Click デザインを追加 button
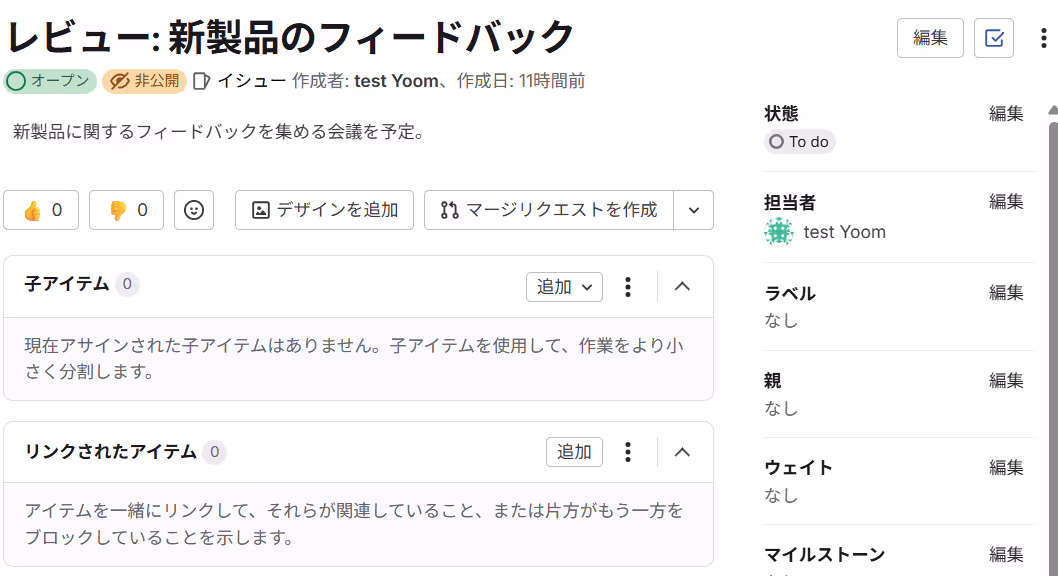Screen dimensions: 1058x576 [x=325, y=210]
